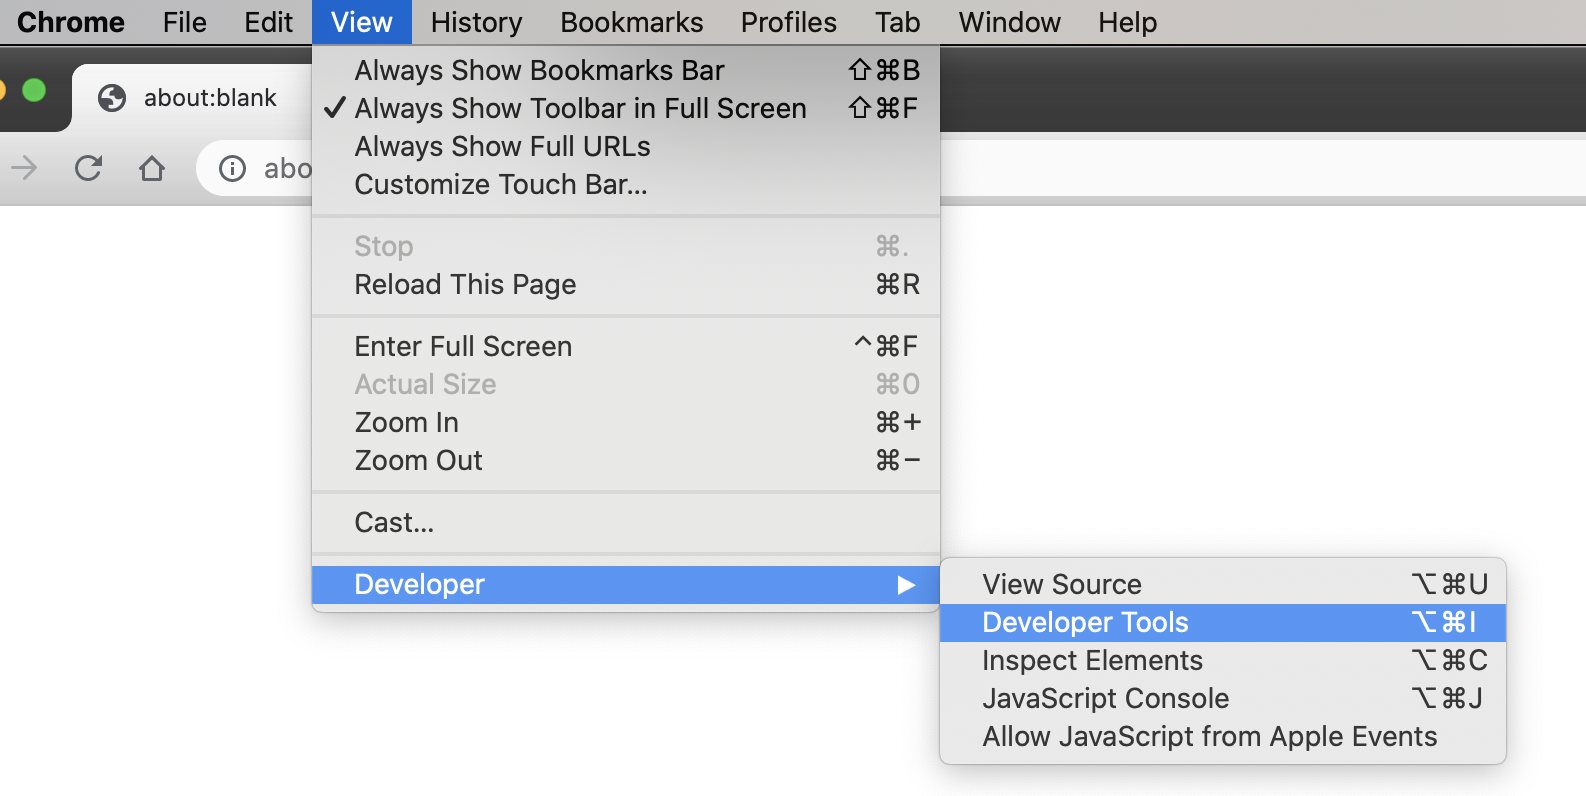Open the History menu
Image resolution: width=1586 pixels, height=796 pixels.
(x=477, y=22)
